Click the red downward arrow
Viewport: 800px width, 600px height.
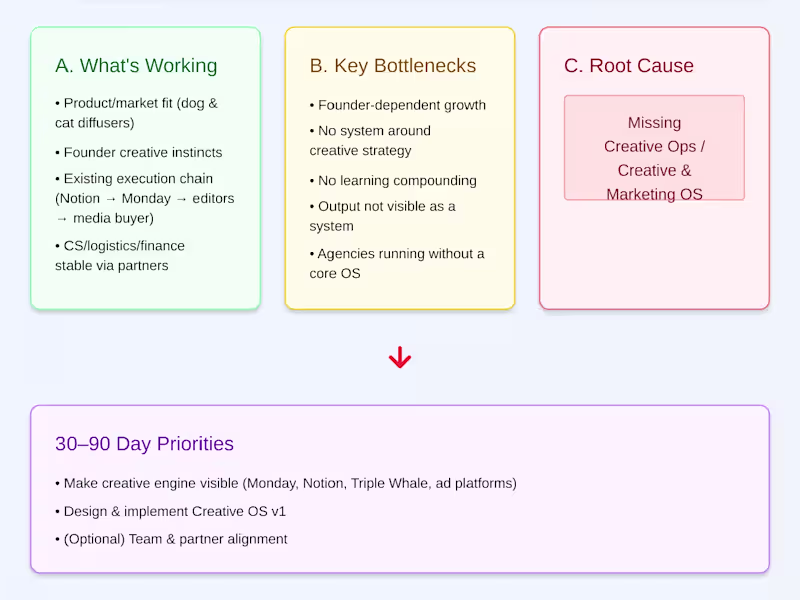point(400,358)
